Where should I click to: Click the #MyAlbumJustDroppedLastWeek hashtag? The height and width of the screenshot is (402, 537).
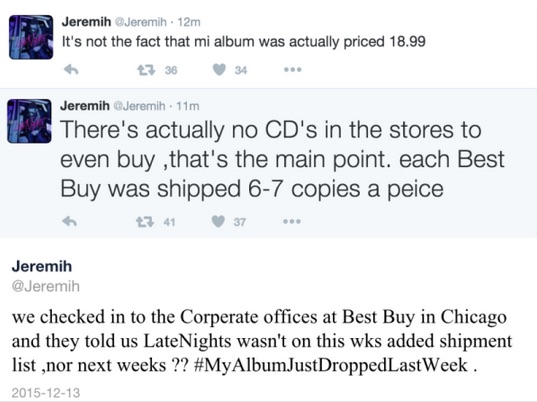pyautogui.click(x=330, y=365)
